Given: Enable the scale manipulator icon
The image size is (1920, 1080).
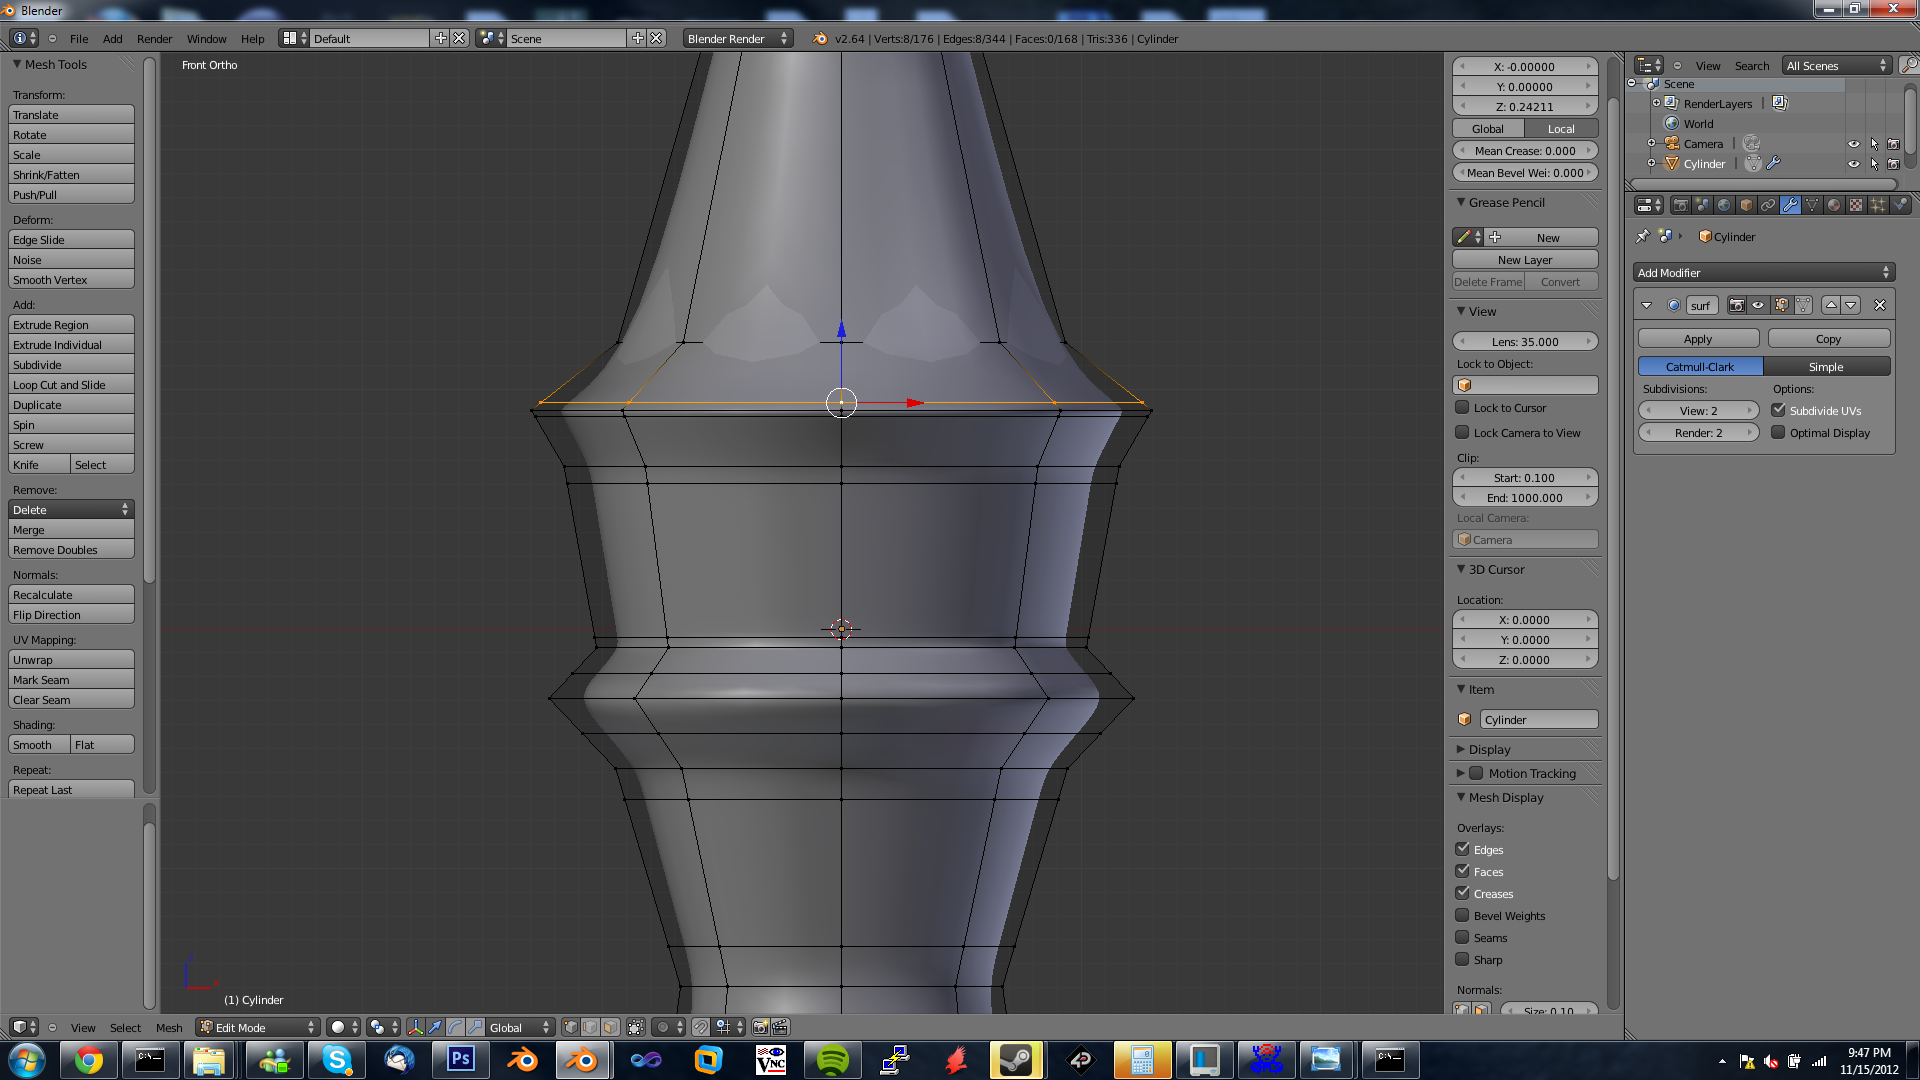Looking at the screenshot, I should point(475,1027).
